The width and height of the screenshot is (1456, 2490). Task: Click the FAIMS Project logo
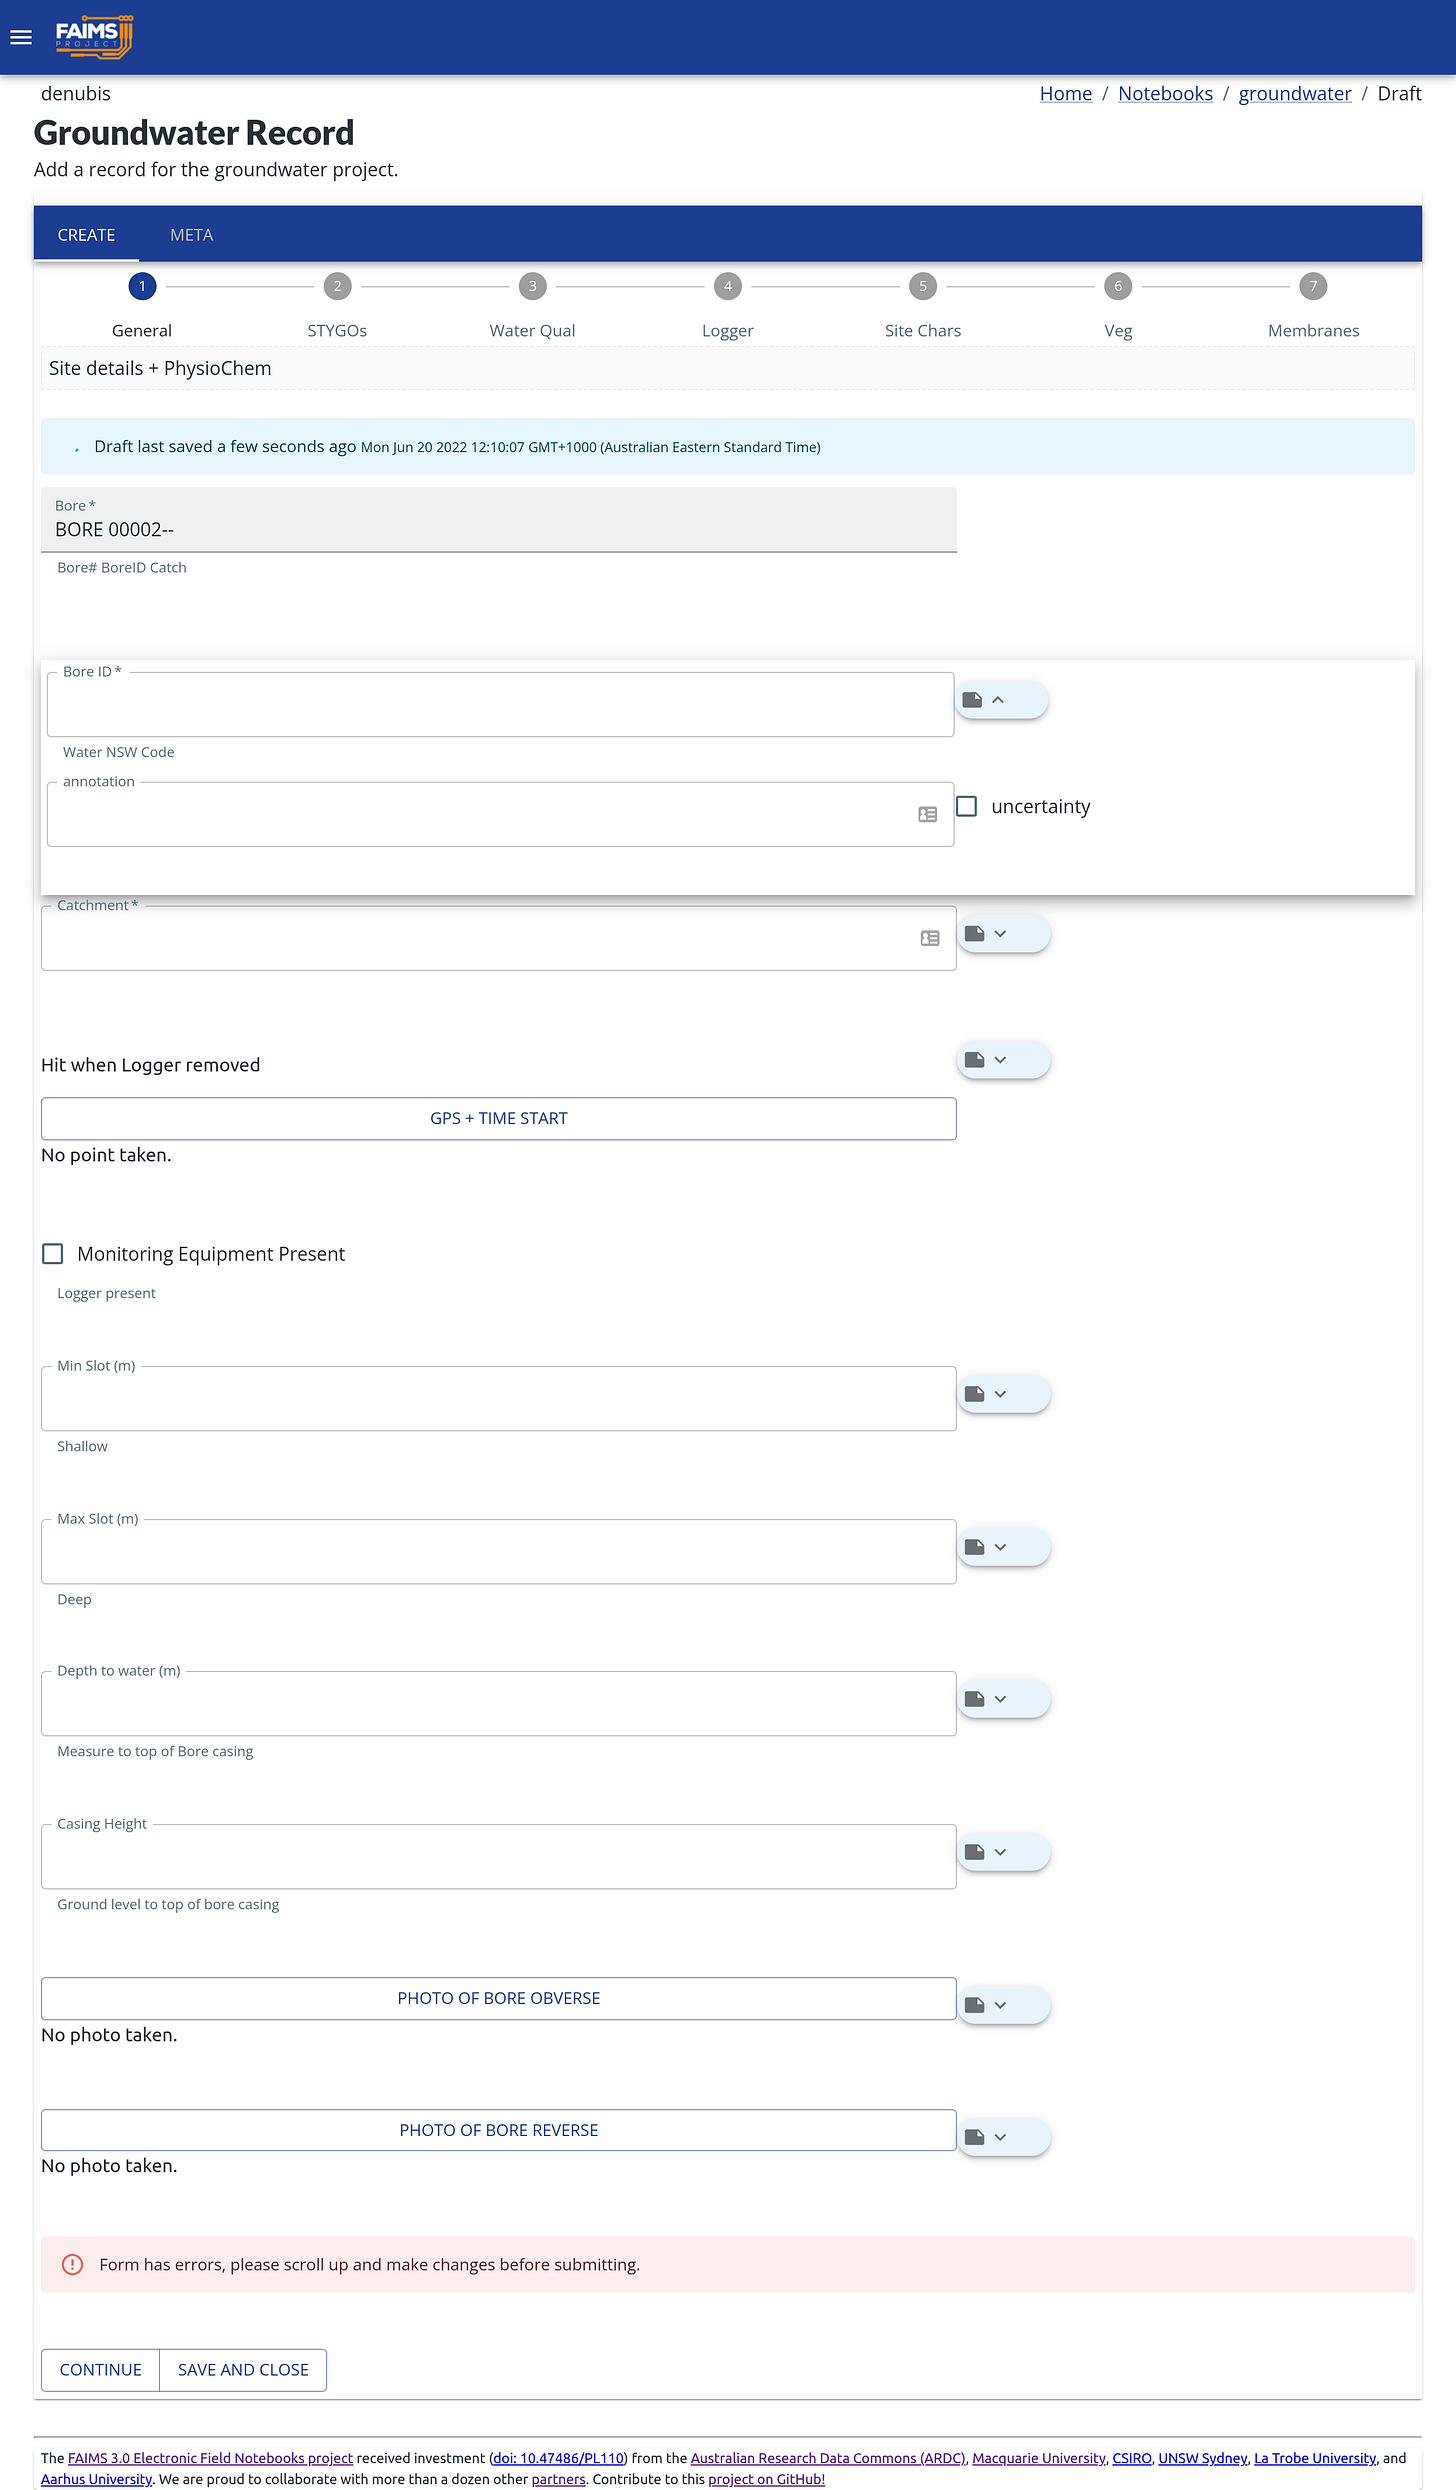click(94, 37)
